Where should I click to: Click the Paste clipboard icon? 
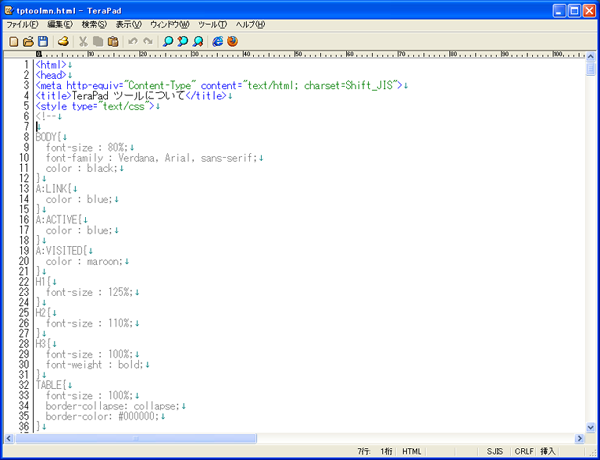click(113, 41)
